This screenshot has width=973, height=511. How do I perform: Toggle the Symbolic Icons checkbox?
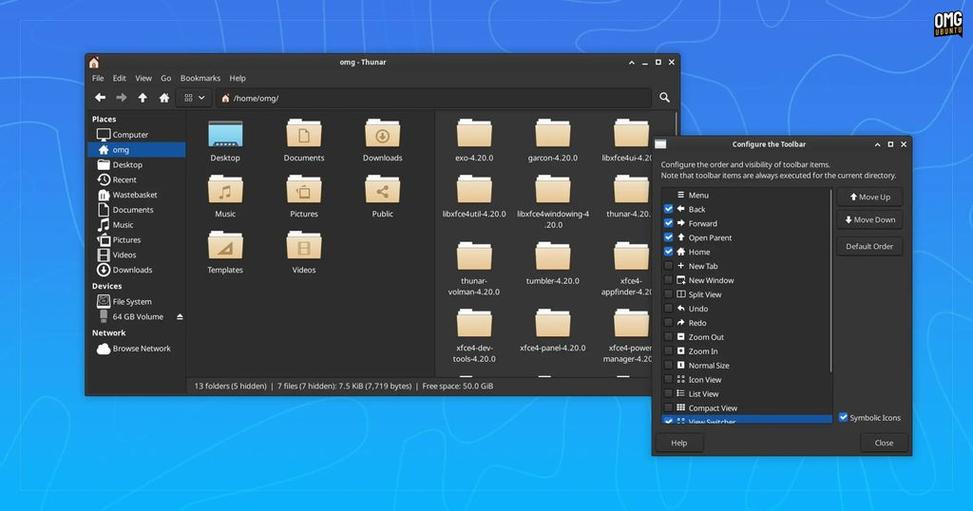coord(843,417)
